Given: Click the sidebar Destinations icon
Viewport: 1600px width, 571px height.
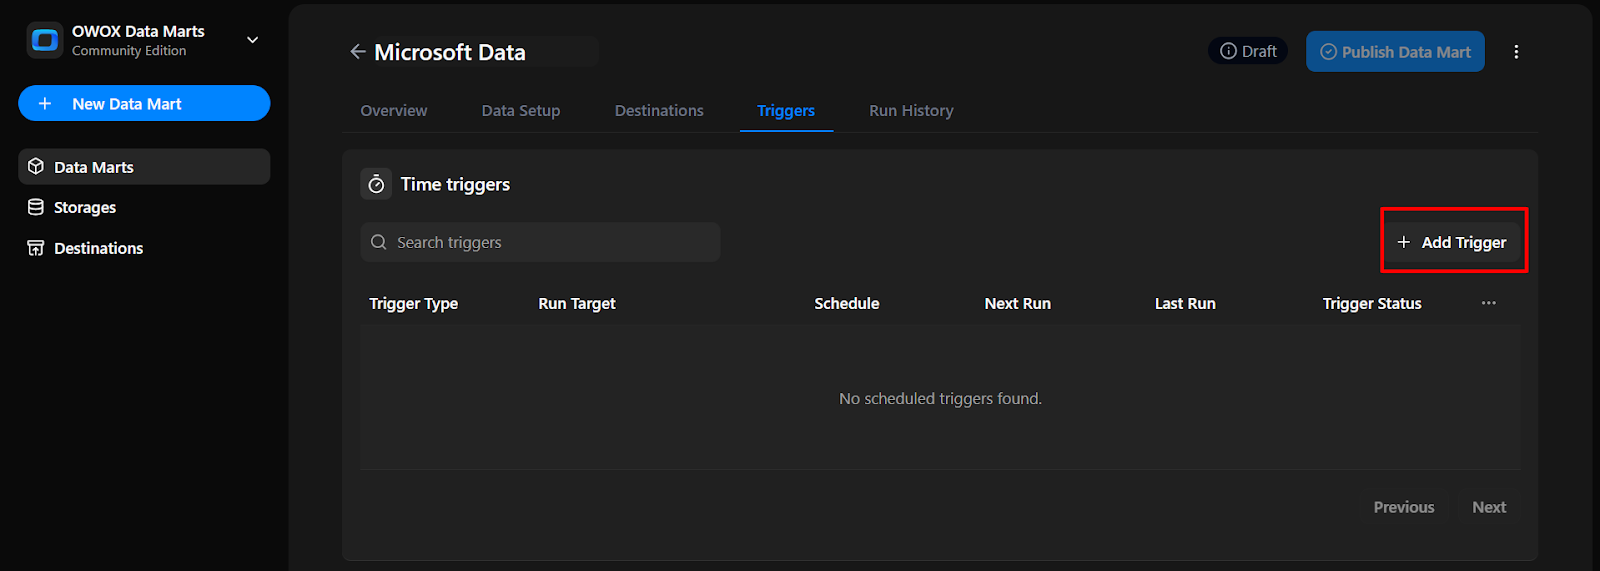Looking at the screenshot, I should [x=36, y=248].
